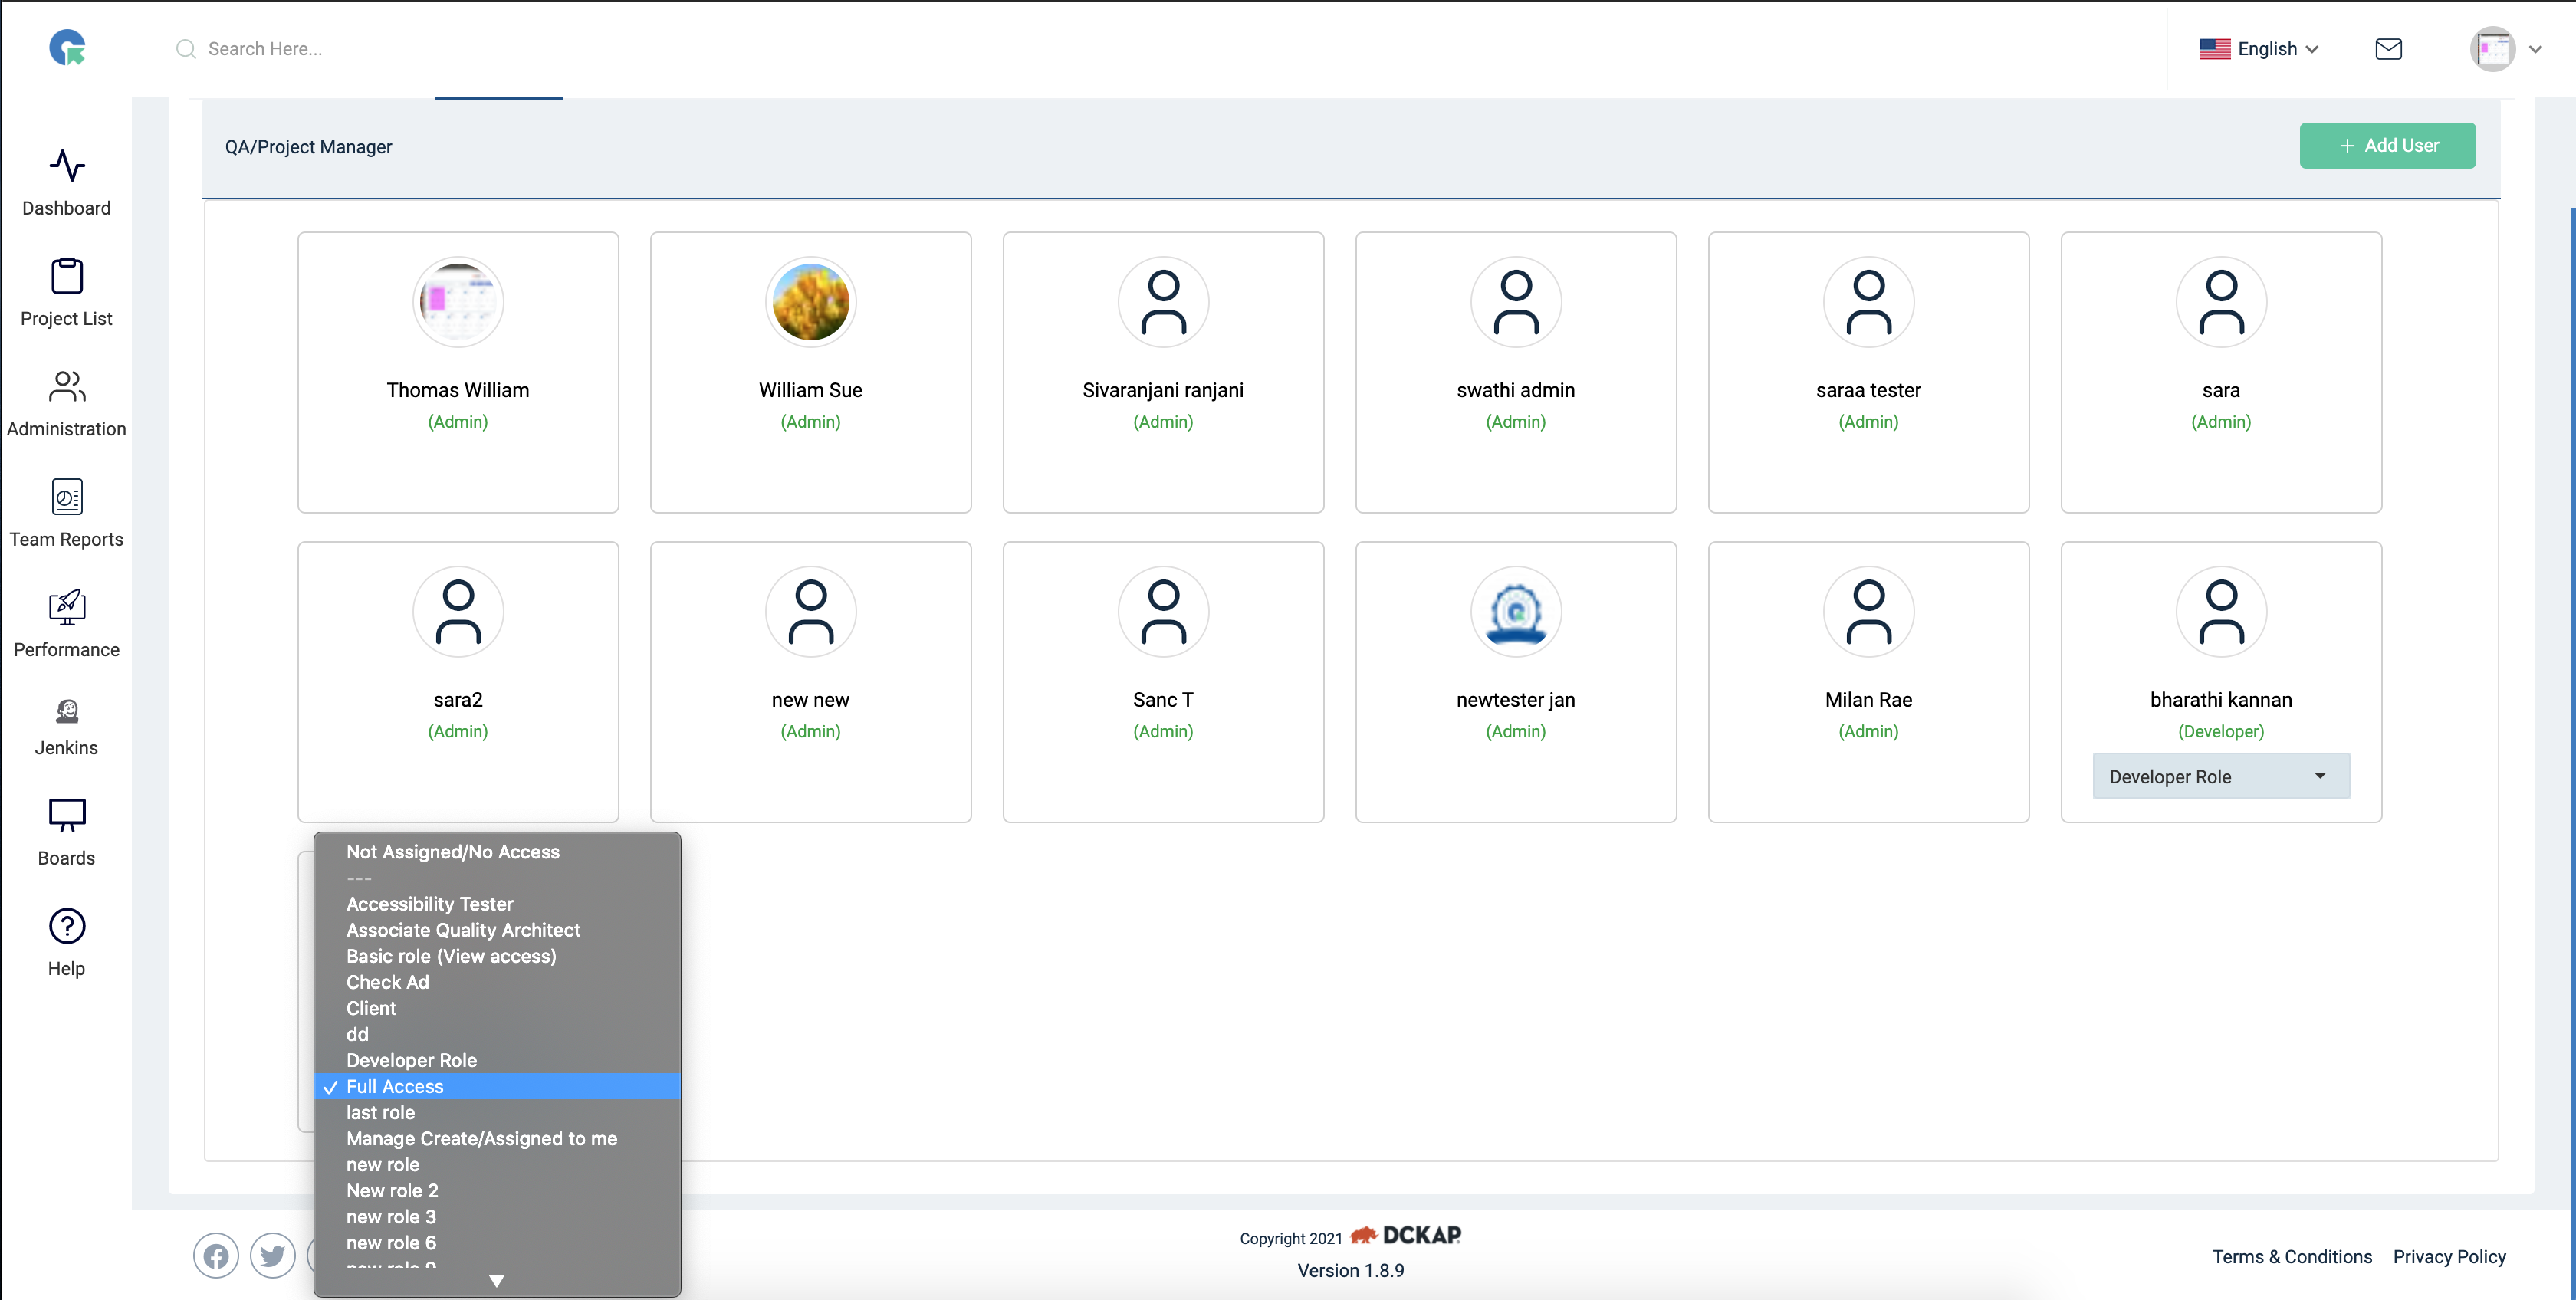Click sara2's user avatar icon

pyautogui.click(x=458, y=612)
